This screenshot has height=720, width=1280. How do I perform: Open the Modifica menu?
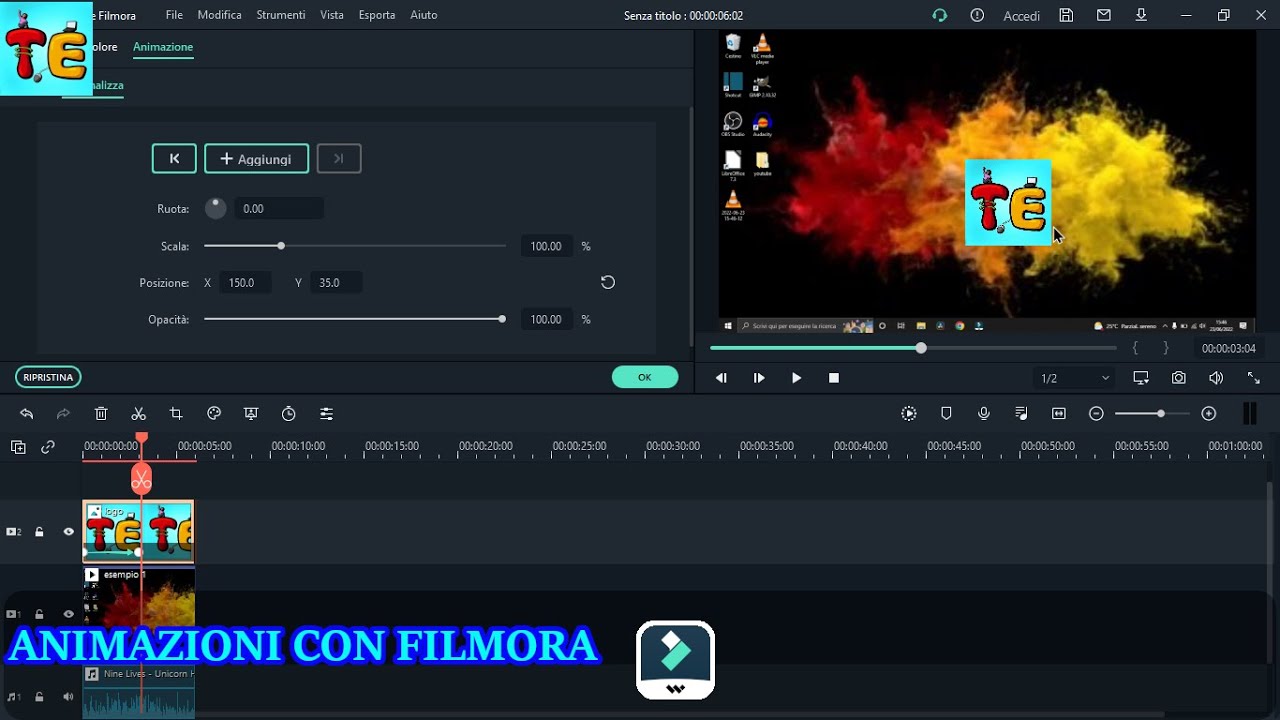(220, 15)
